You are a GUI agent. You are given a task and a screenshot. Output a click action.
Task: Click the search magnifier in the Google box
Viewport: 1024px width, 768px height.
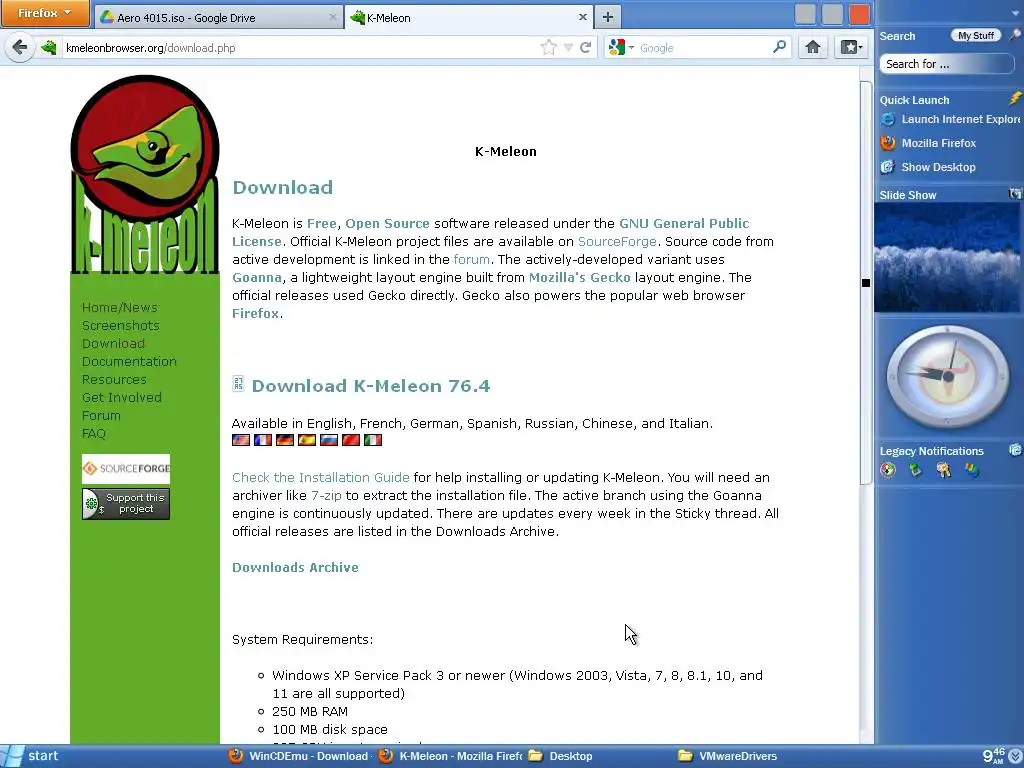pyautogui.click(x=779, y=47)
